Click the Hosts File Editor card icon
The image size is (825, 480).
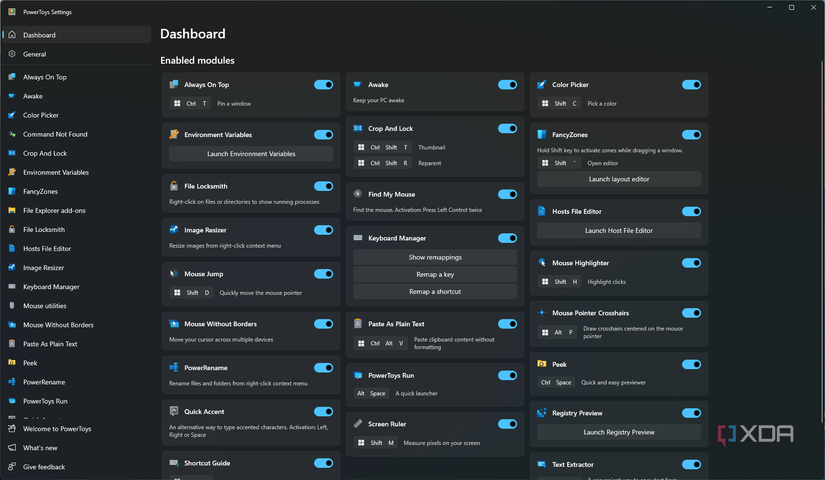point(541,211)
